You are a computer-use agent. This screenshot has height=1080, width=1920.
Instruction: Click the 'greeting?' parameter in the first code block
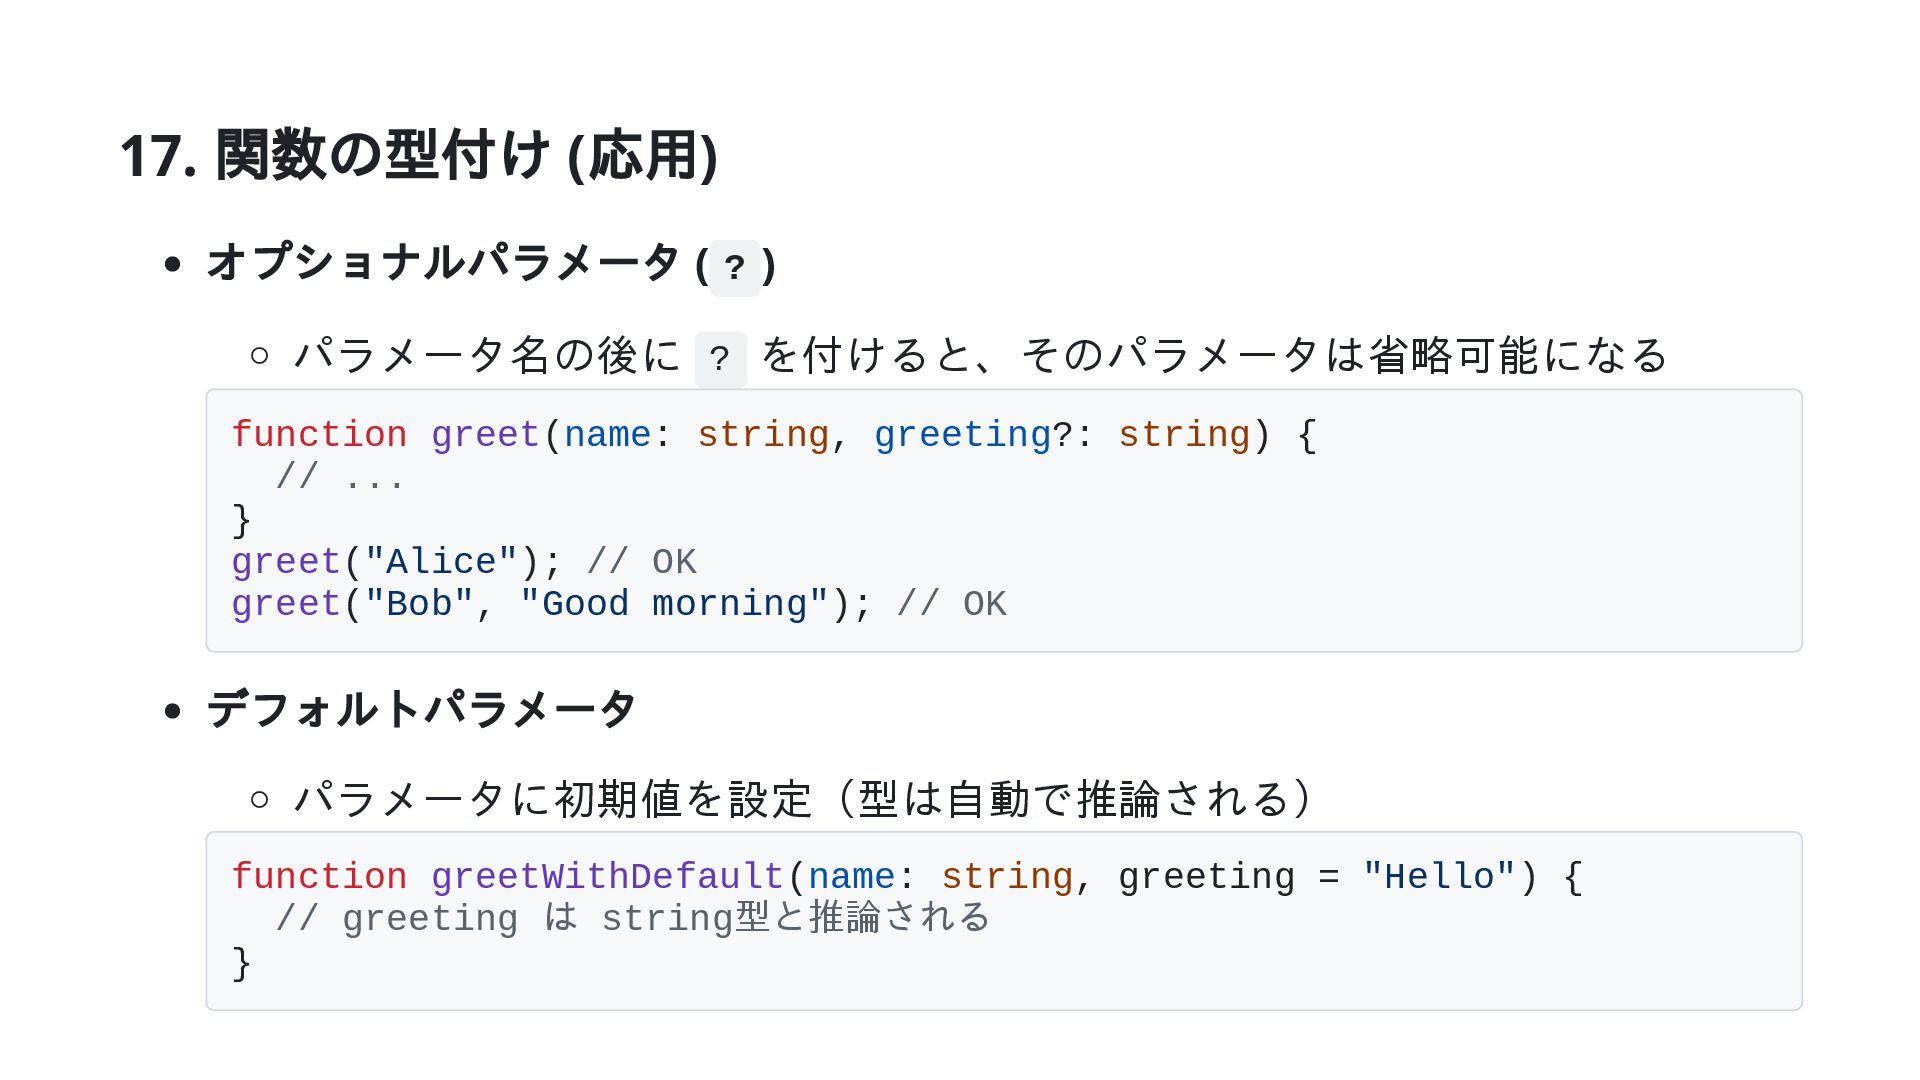972,435
